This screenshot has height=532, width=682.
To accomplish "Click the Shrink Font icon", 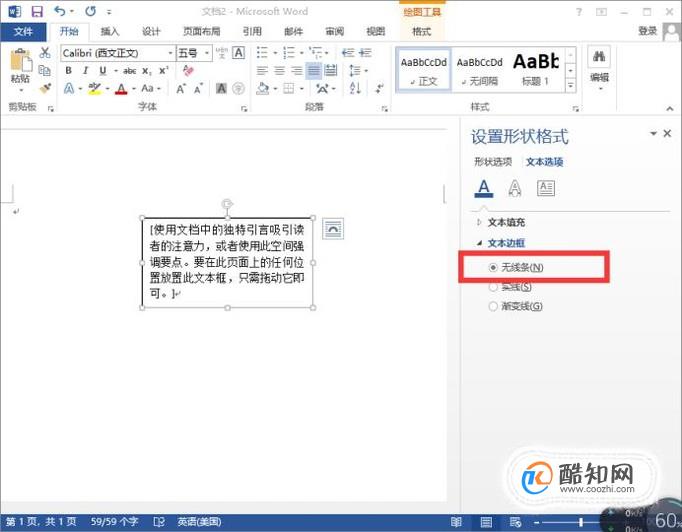I will [198, 89].
